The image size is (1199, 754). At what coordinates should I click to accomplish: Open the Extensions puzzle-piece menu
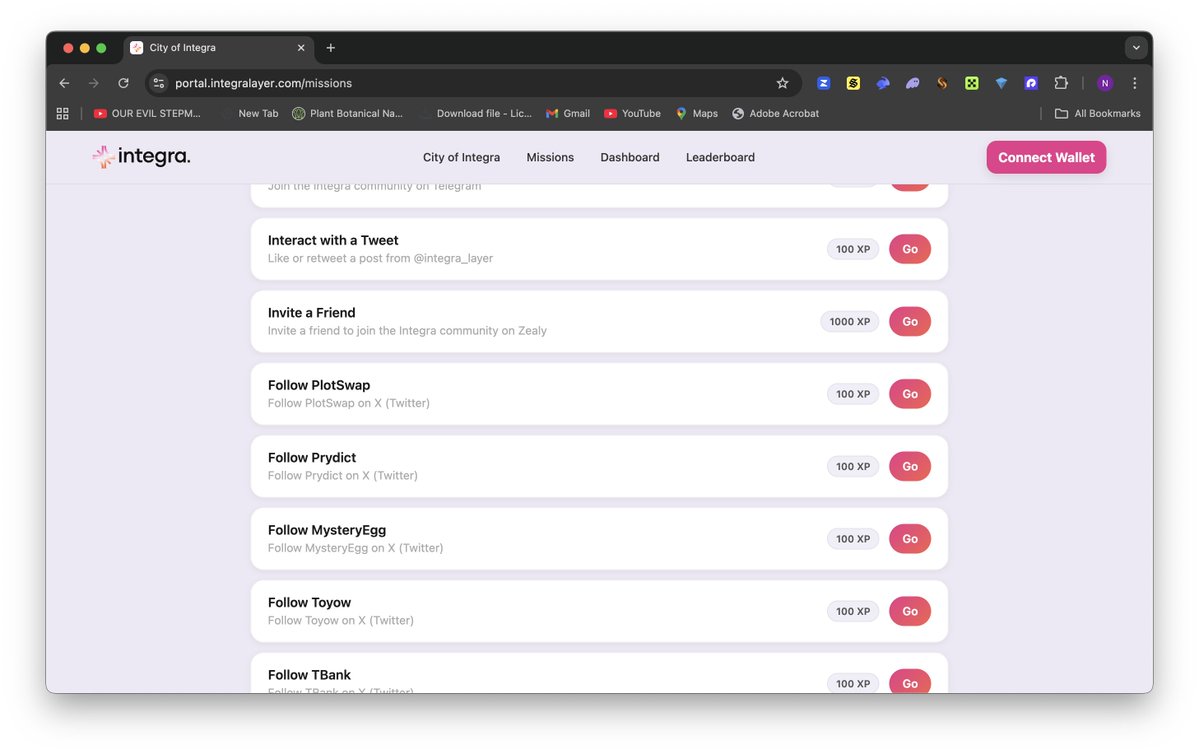point(1061,83)
